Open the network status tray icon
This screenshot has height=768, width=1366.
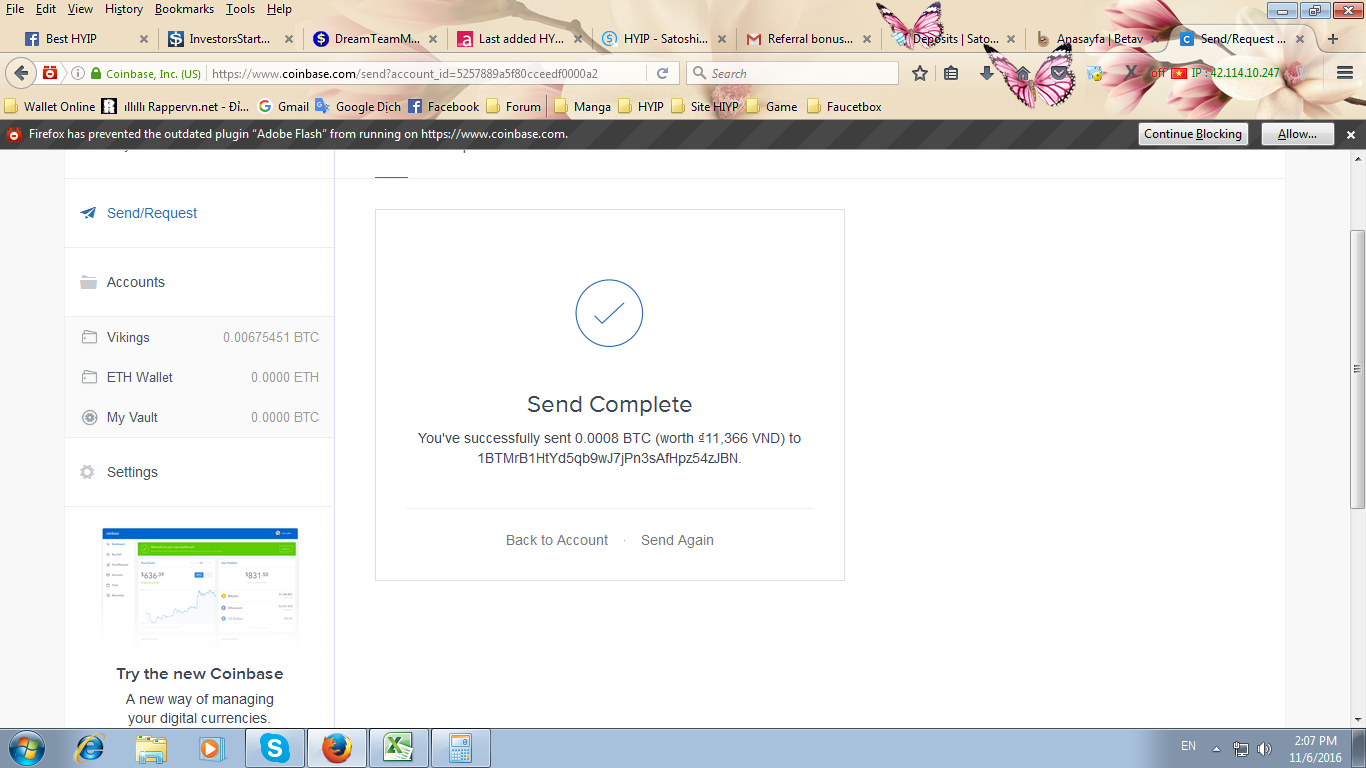coord(1241,748)
